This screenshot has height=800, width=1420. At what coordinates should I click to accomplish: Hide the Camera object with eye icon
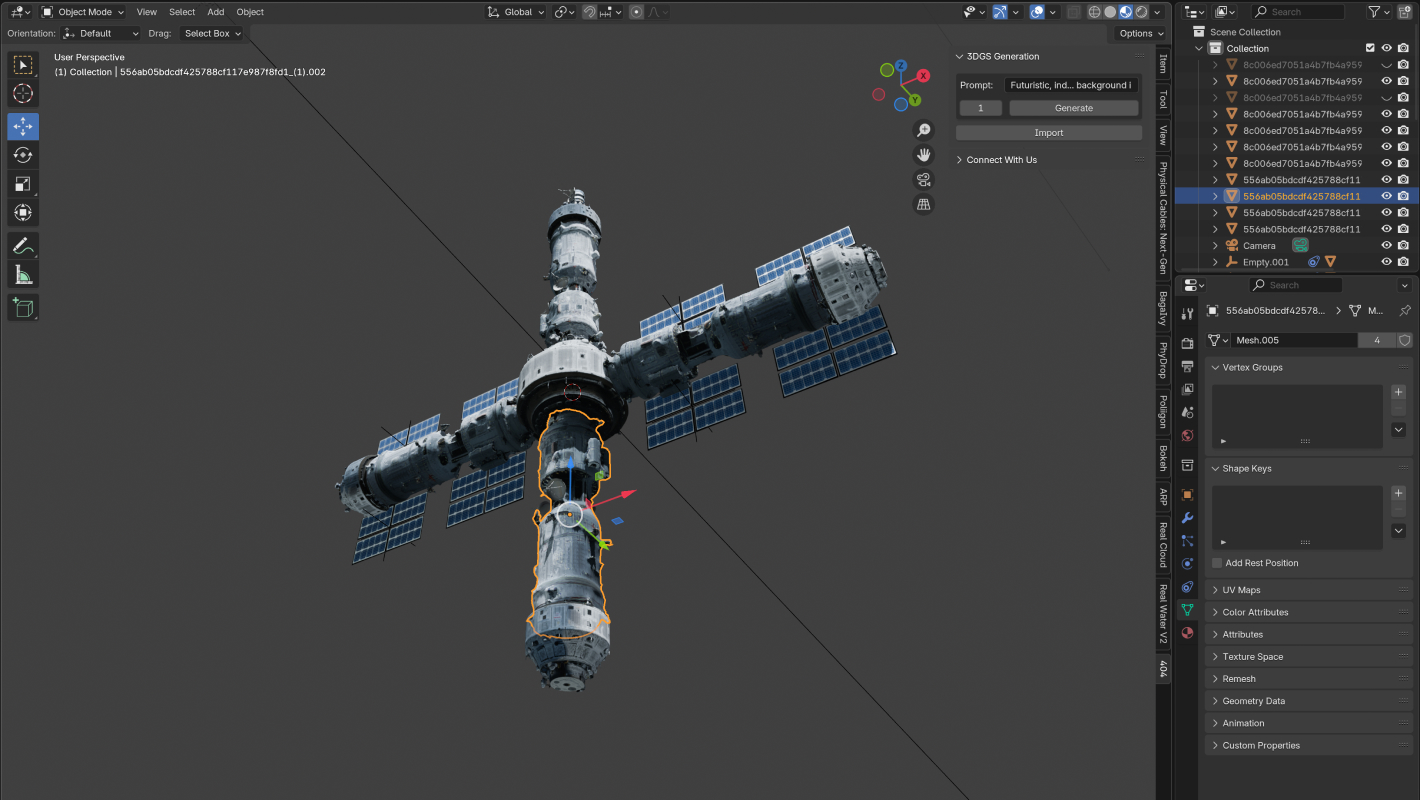(x=1386, y=245)
